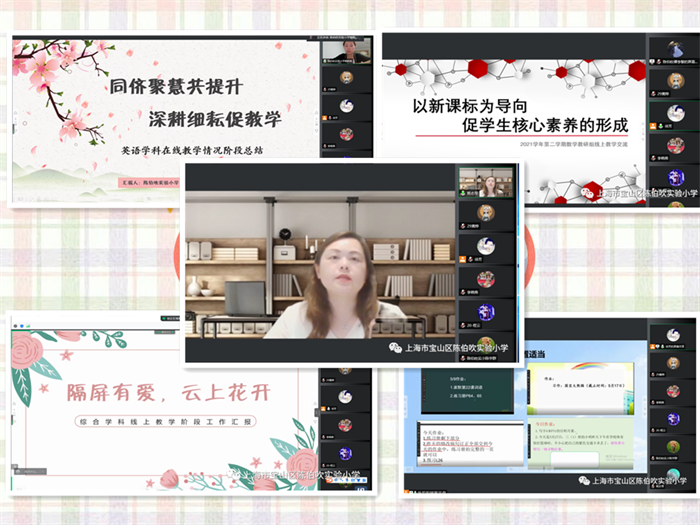Select the cat-eared girl avatar in center window

click(486, 212)
